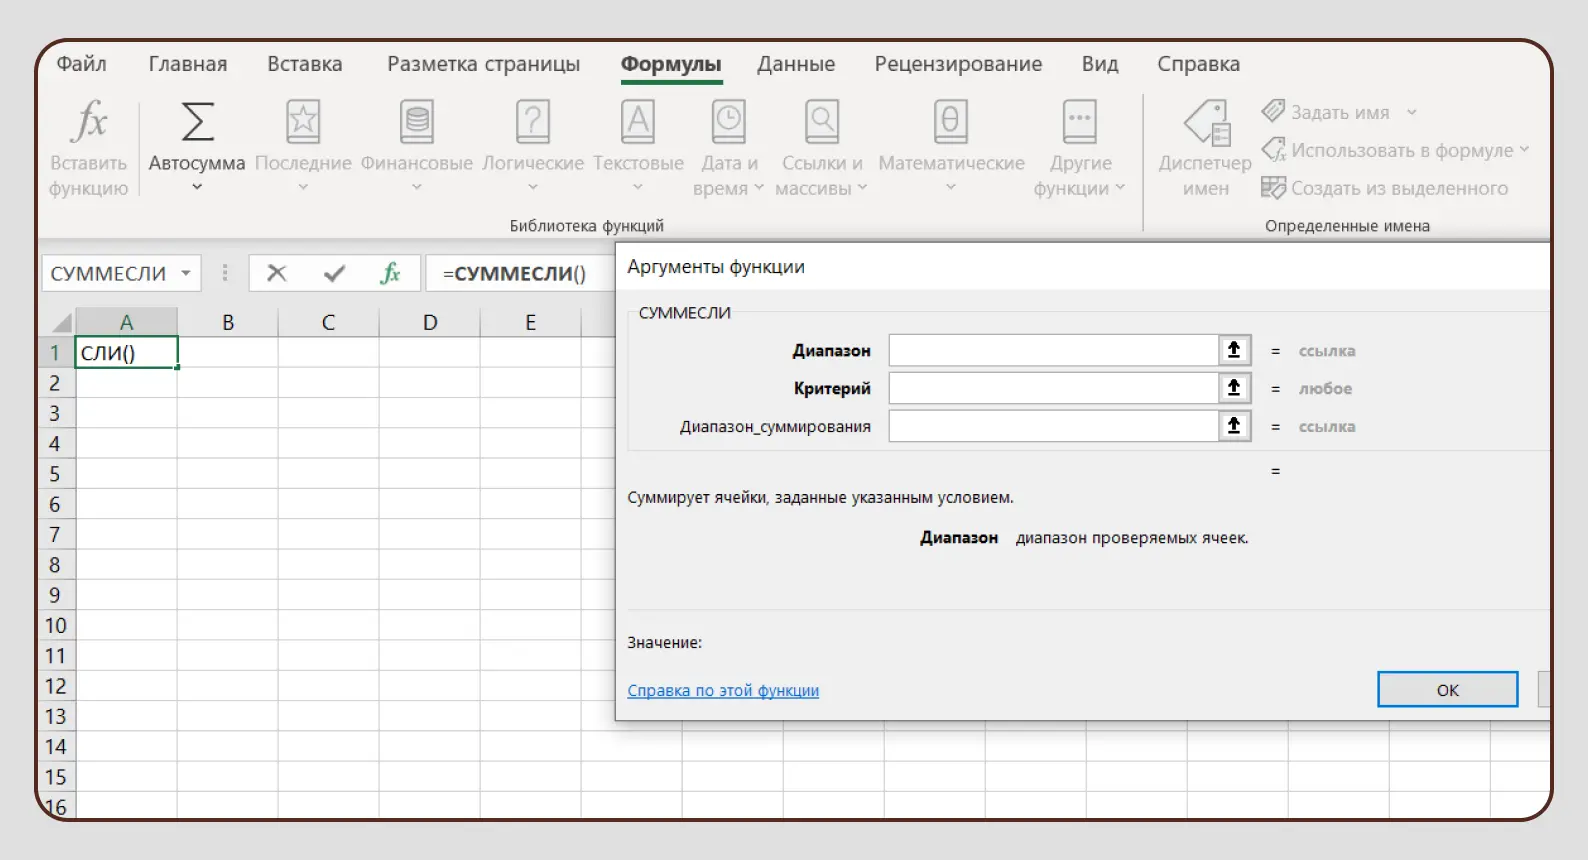Collapse dialog via Критерий range selector icon
Viewport: 1588px width, 860px height.
(1234, 388)
